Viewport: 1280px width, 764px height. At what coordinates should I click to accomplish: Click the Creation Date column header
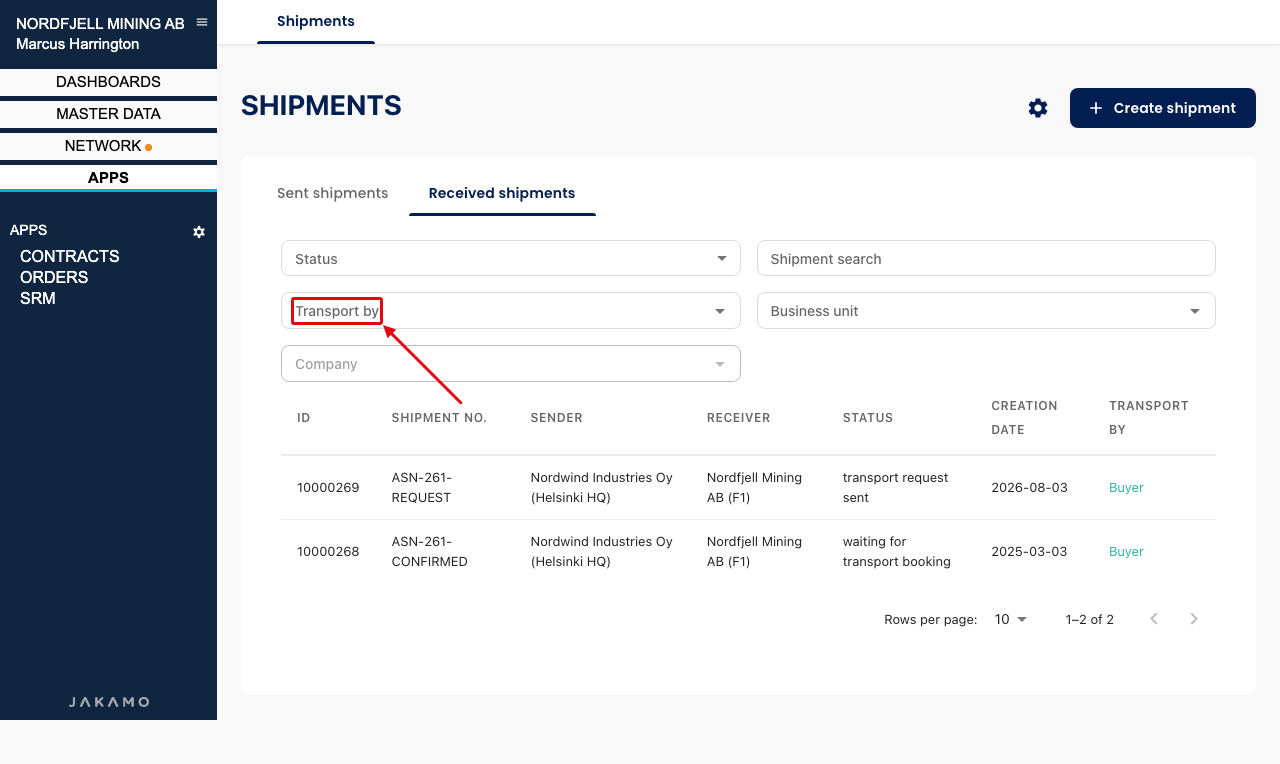tap(1024, 418)
